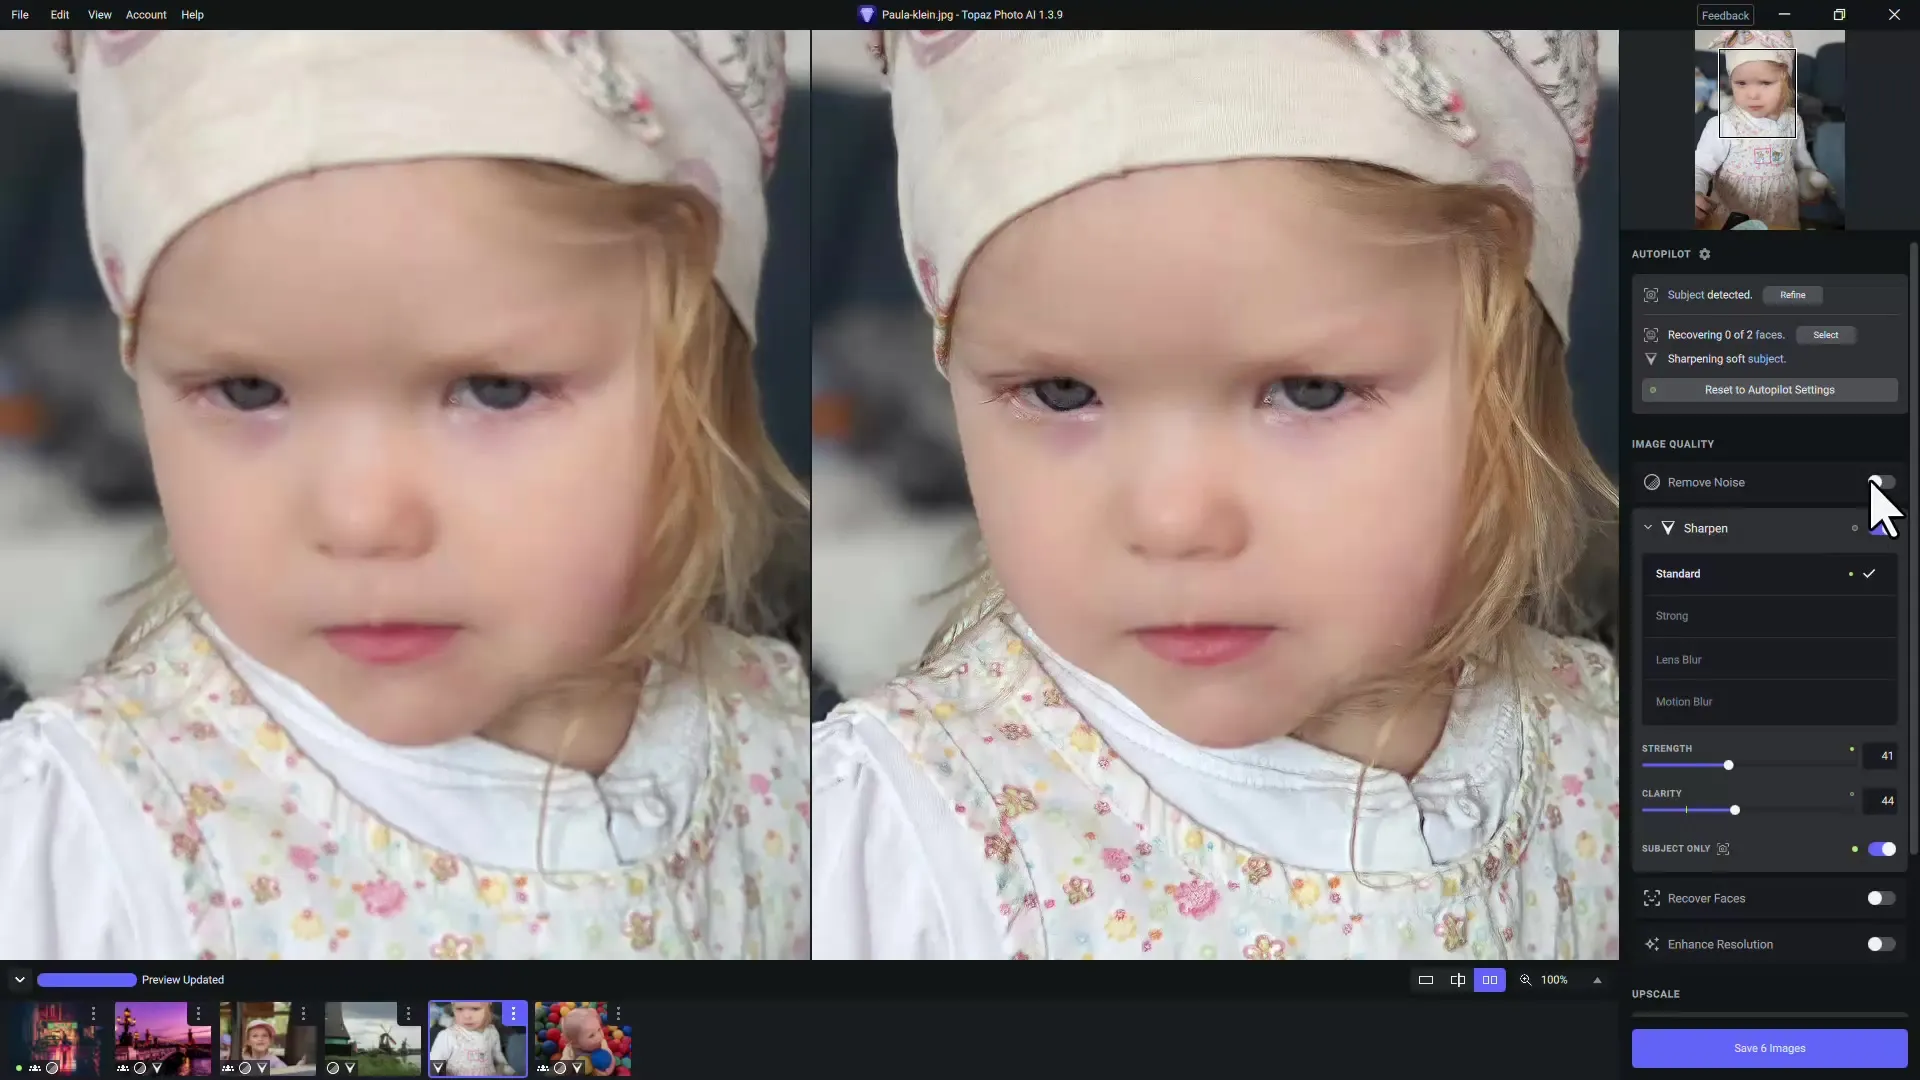Image resolution: width=1920 pixels, height=1080 pixels.
Task: Click Reset to Autopilot Settings button
Action: pos(1768,389)
